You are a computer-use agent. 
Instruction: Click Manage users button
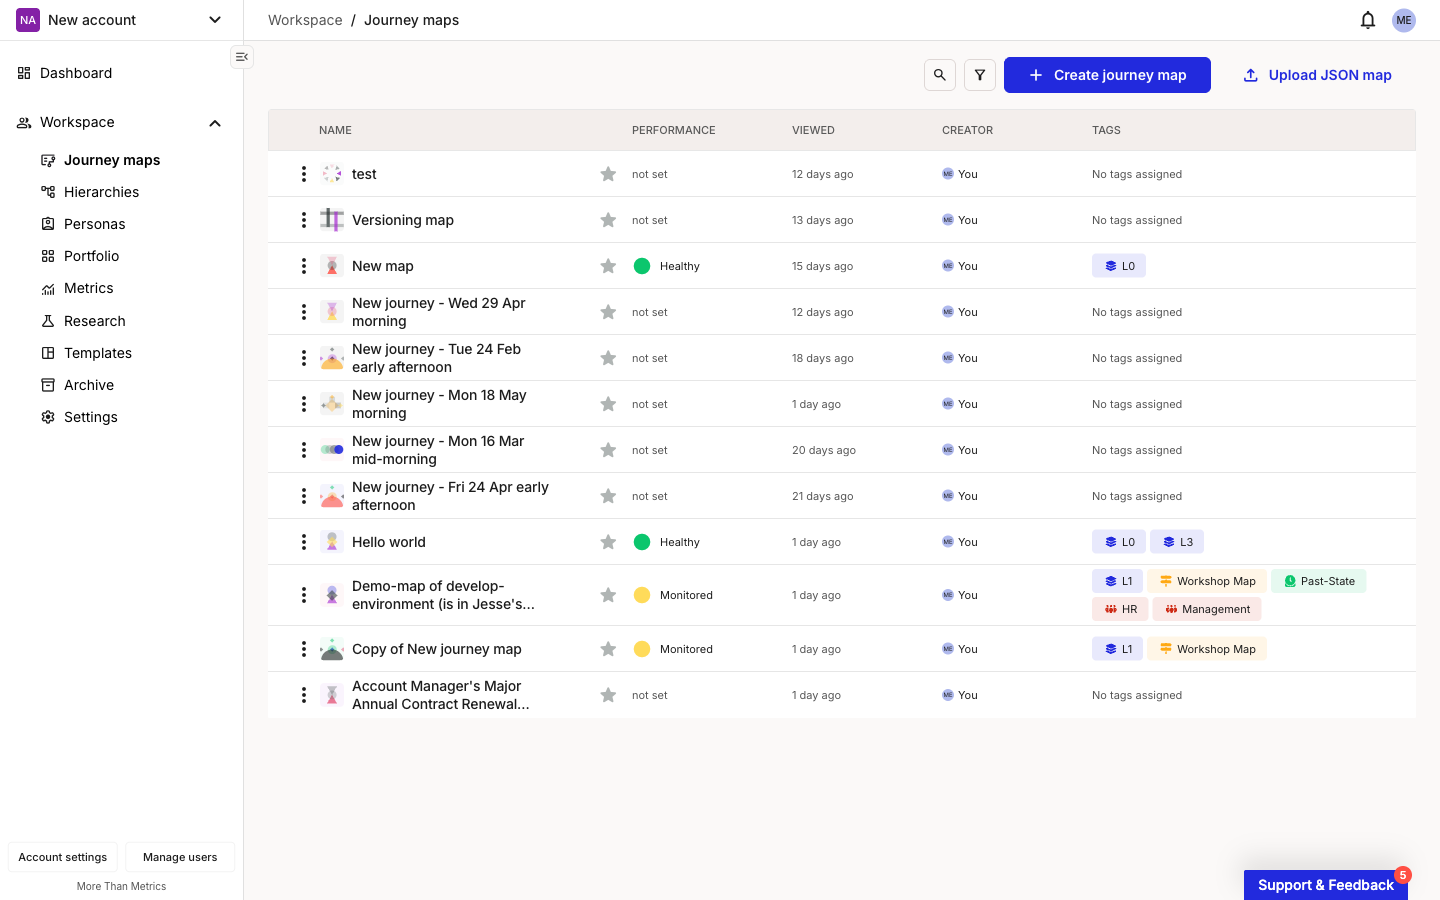coord(180,857)
